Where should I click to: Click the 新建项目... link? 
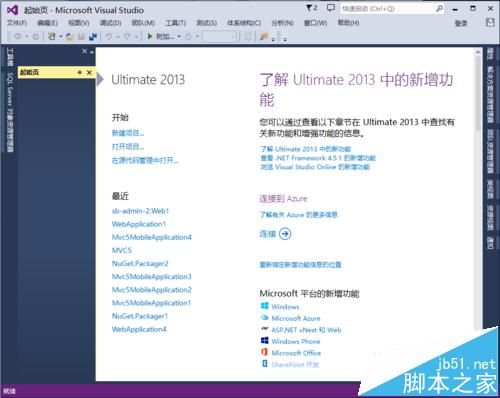[x=128, y=133]
